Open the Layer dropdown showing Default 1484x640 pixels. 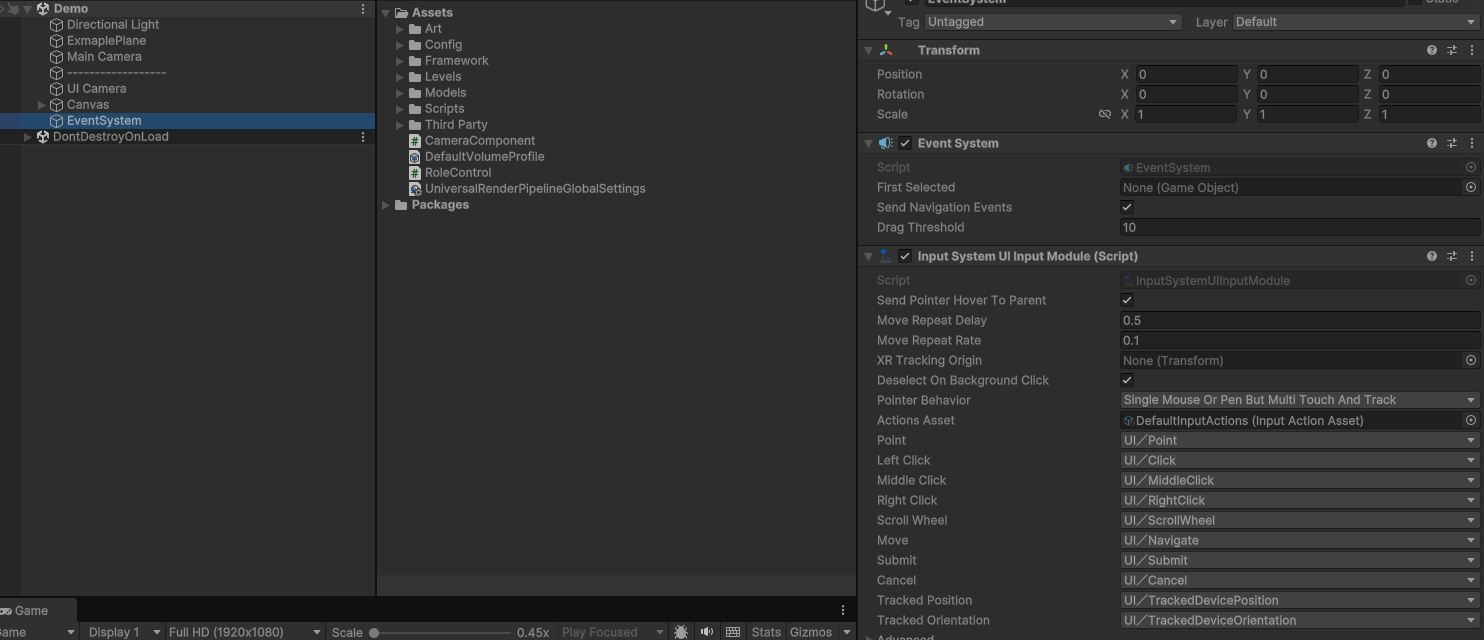1355,22
